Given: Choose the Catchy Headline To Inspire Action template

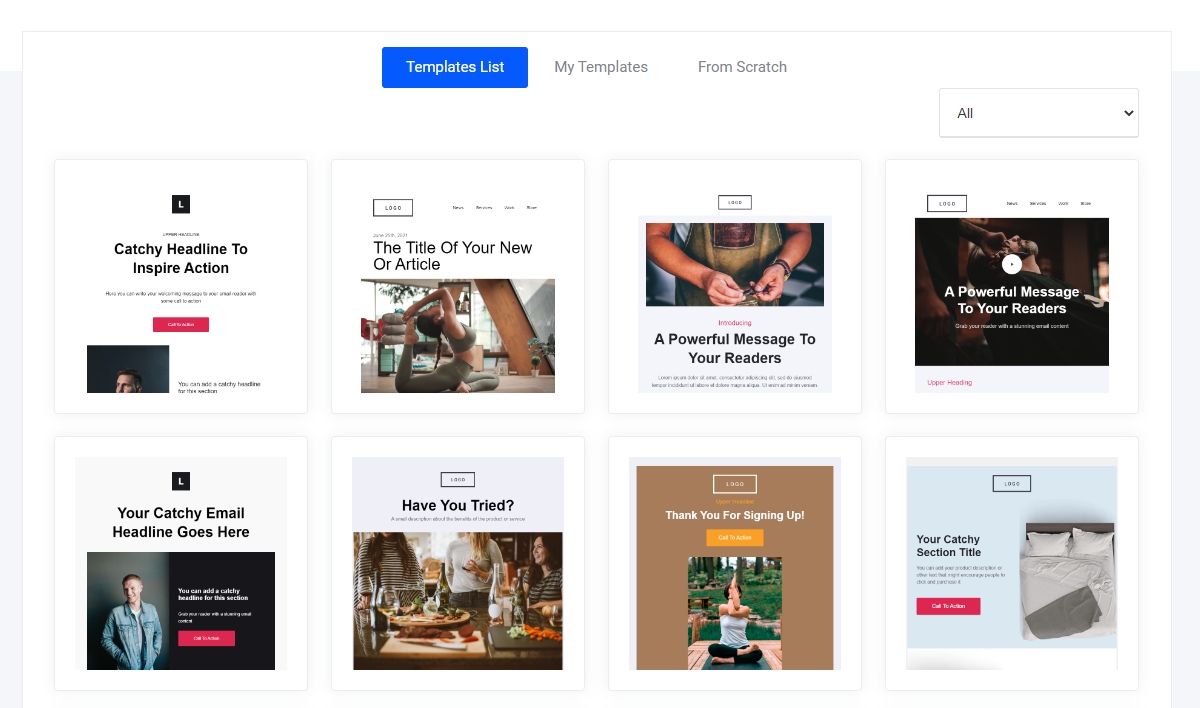Looking at the screenshot, I should 181,286.
